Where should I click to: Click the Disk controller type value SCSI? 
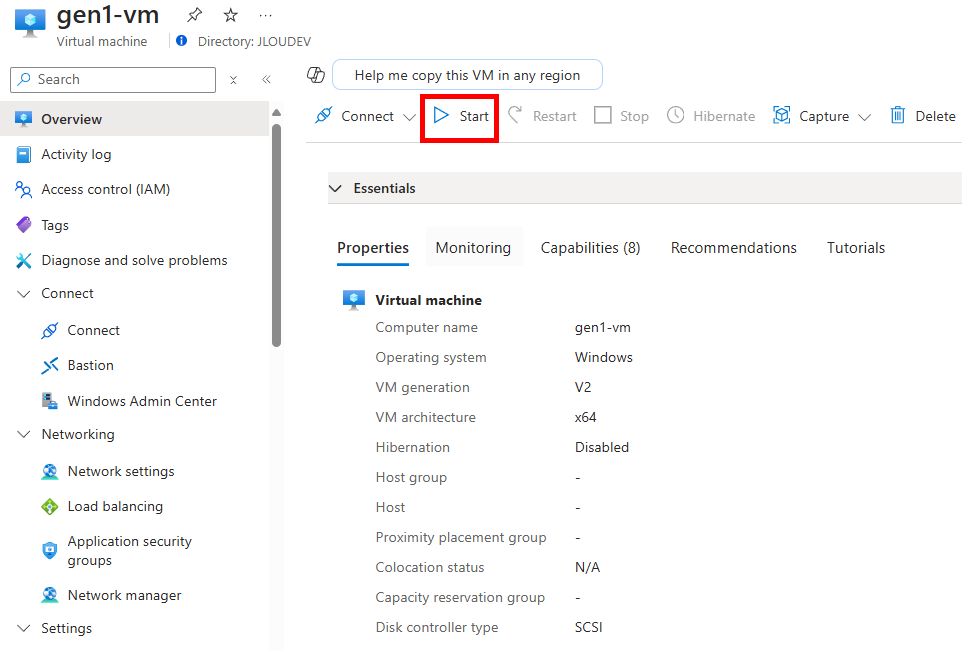[x=588, y=627]
